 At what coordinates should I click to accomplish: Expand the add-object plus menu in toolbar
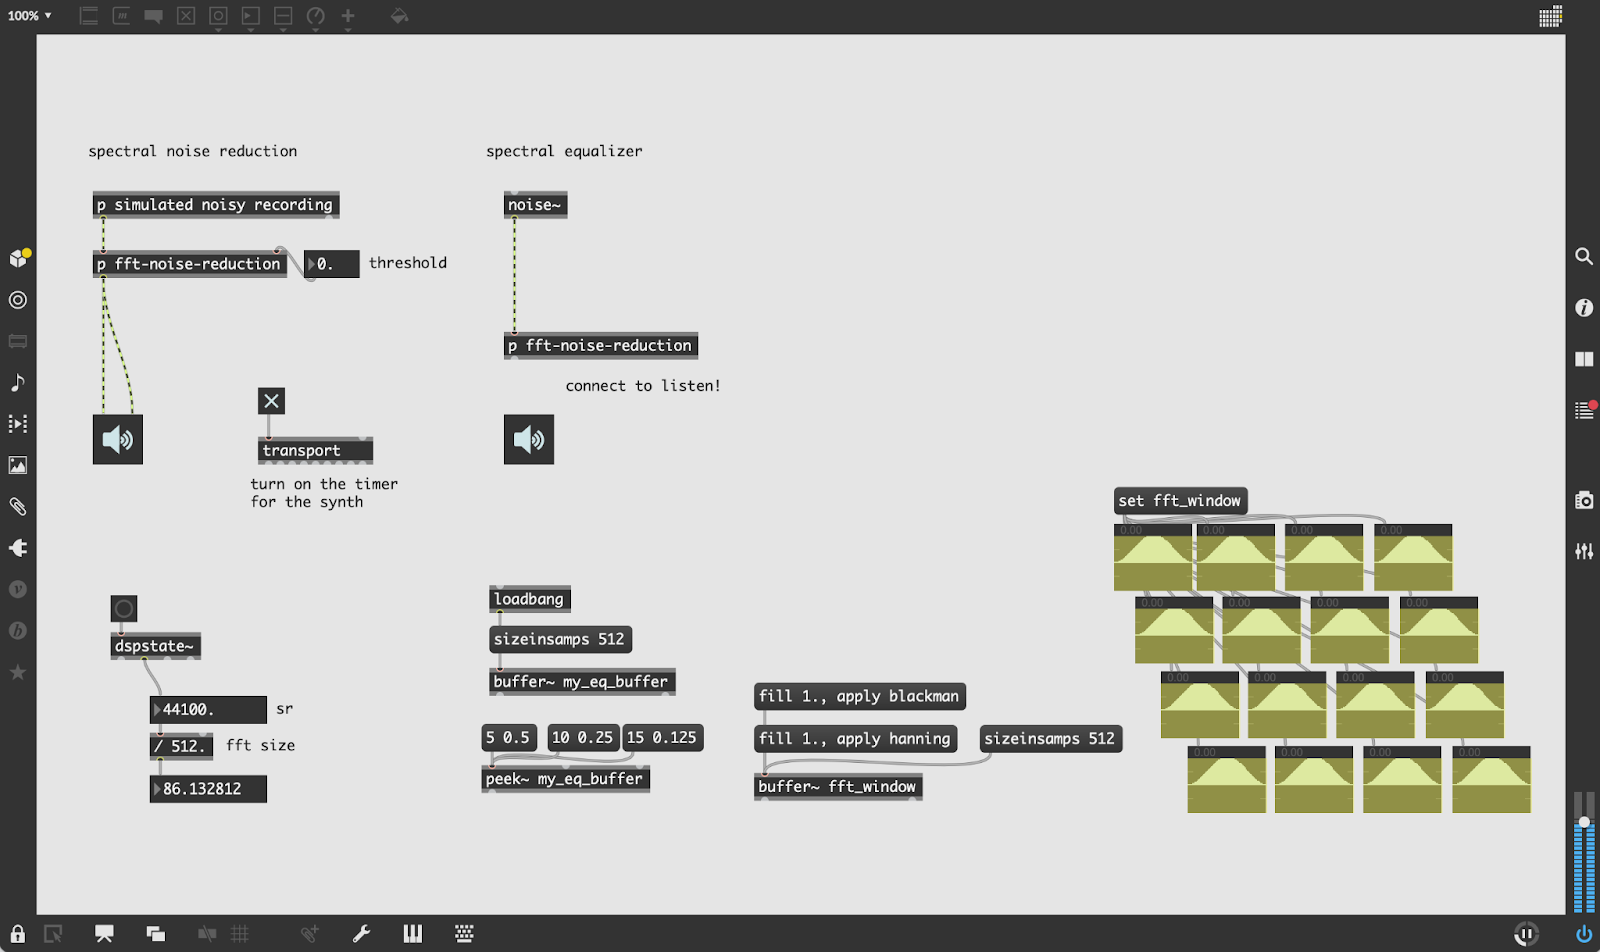tap(348, 17)
